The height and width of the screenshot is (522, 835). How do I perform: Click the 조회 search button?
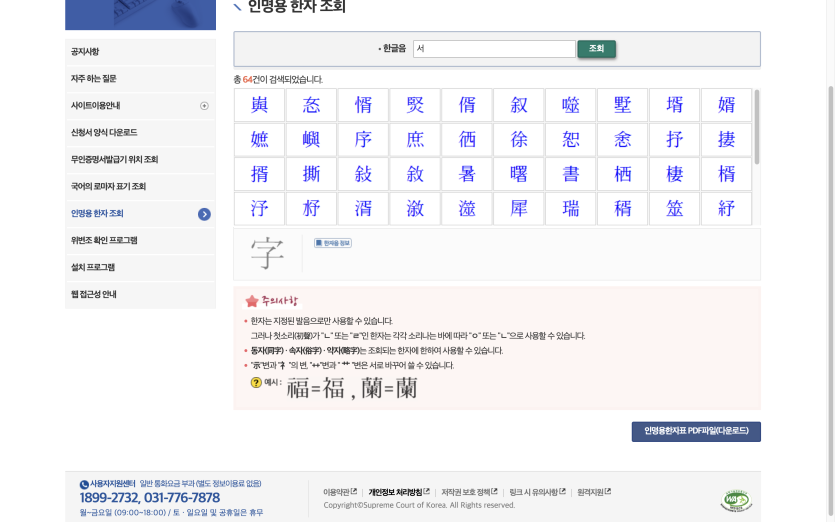(596, 48)
